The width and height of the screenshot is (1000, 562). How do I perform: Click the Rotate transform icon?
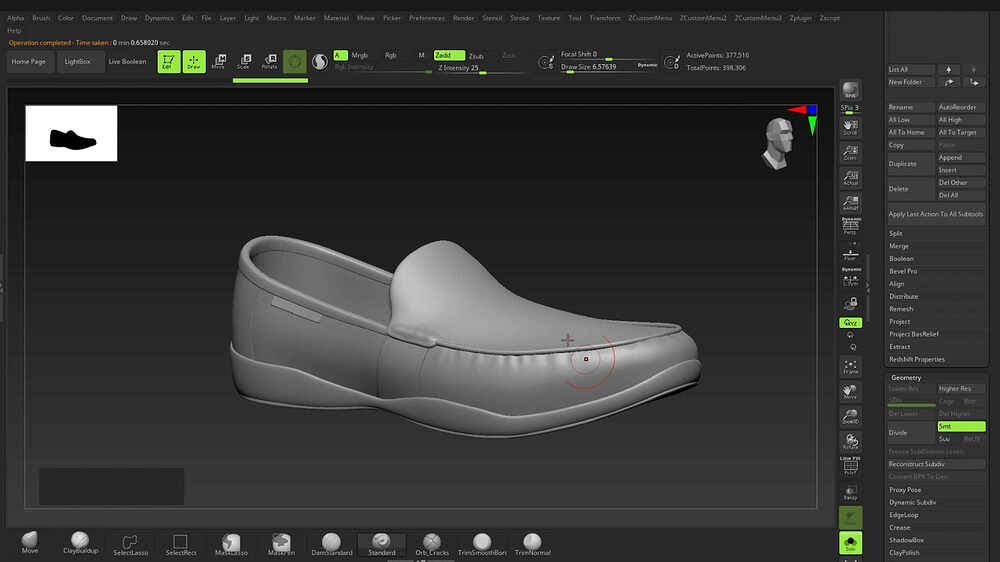(269, 62)
